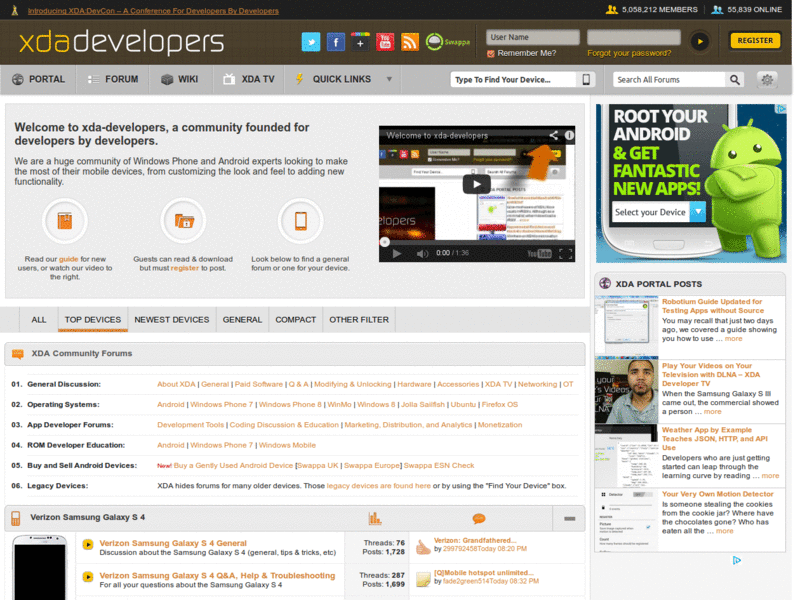
Task: Click the guide book circle icon
Action: (x=65, y=221)
